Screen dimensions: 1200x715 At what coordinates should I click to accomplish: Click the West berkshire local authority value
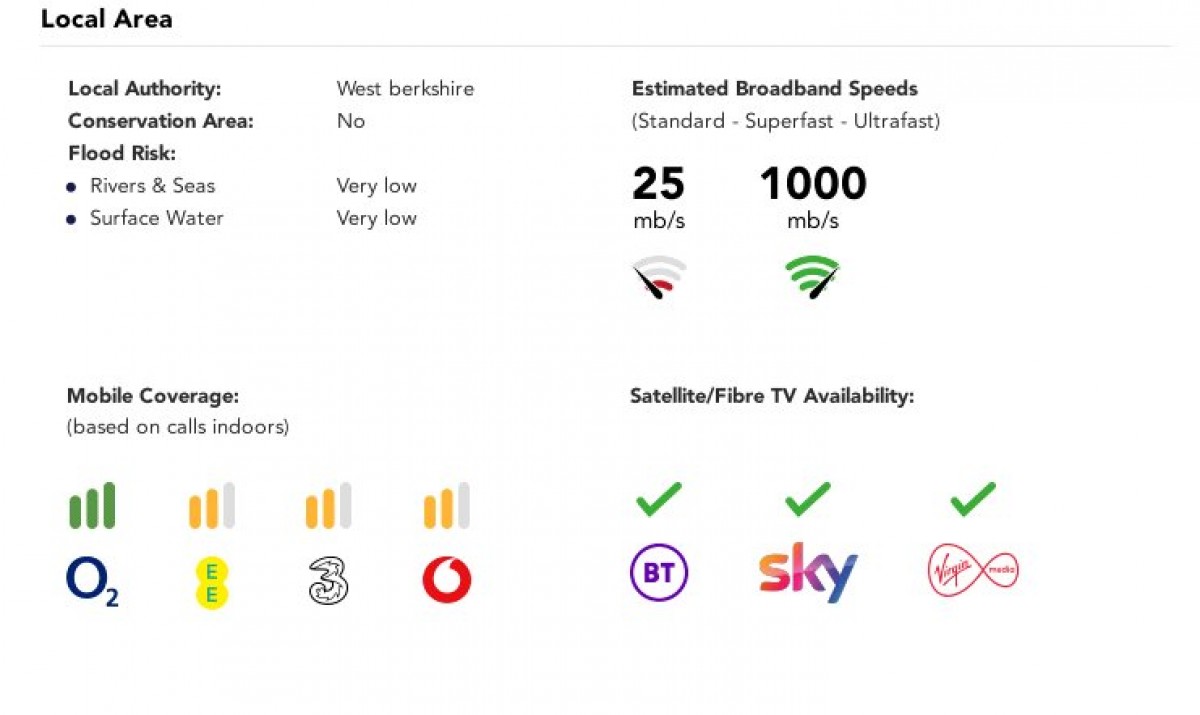coord(405,89)
